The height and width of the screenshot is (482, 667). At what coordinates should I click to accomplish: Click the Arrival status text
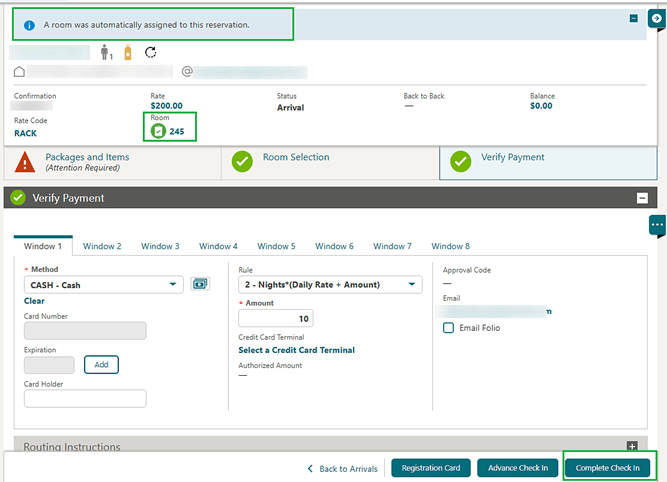pos(291,108)
